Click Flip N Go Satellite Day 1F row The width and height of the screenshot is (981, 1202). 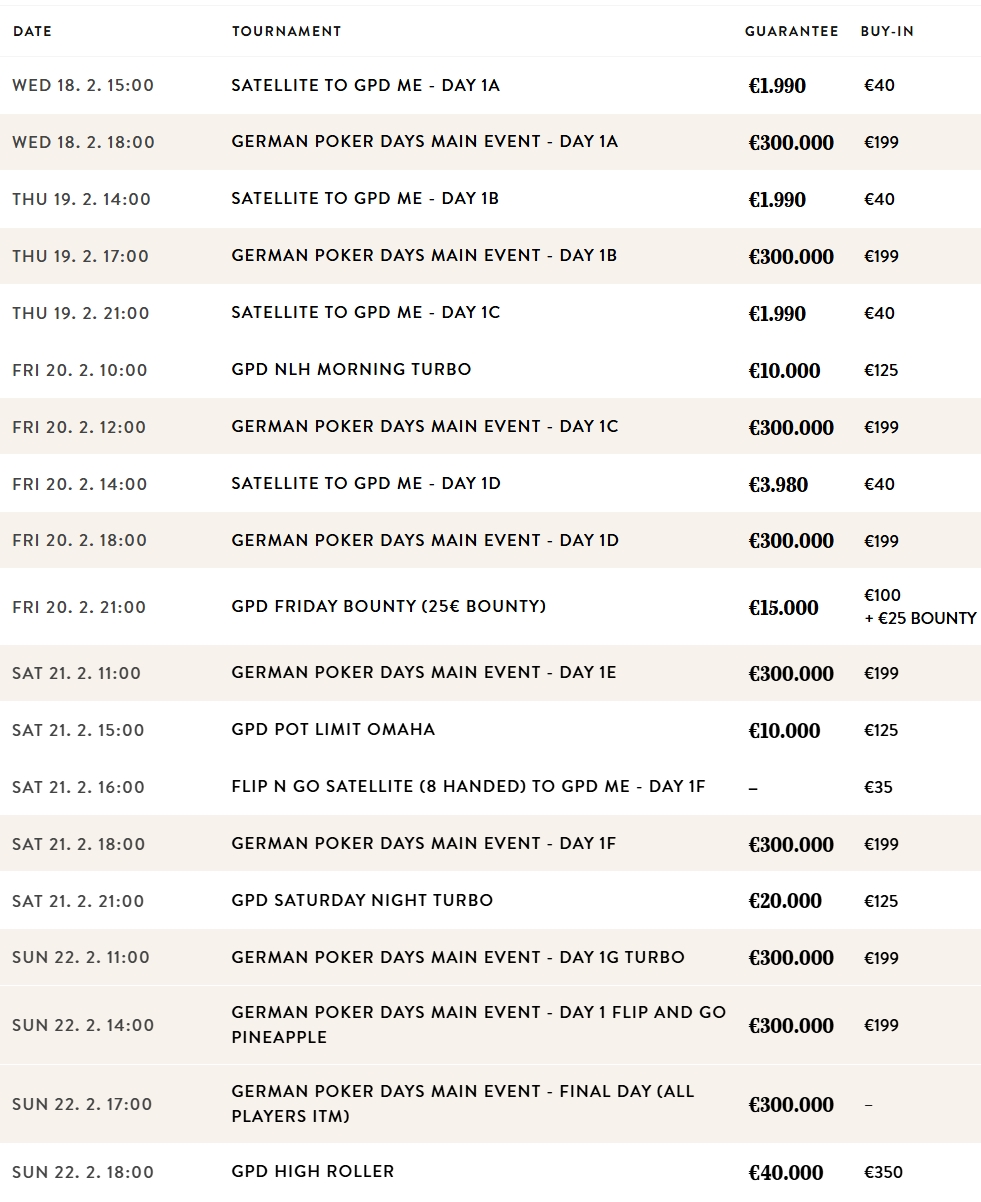(468, 786)
